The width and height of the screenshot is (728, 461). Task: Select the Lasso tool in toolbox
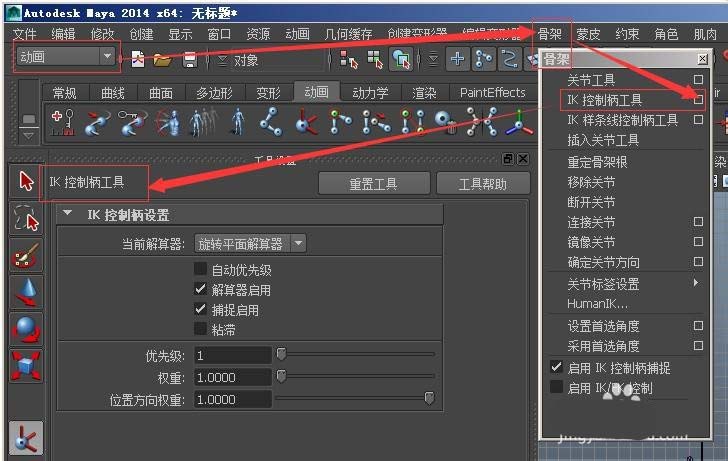[26, 218]
